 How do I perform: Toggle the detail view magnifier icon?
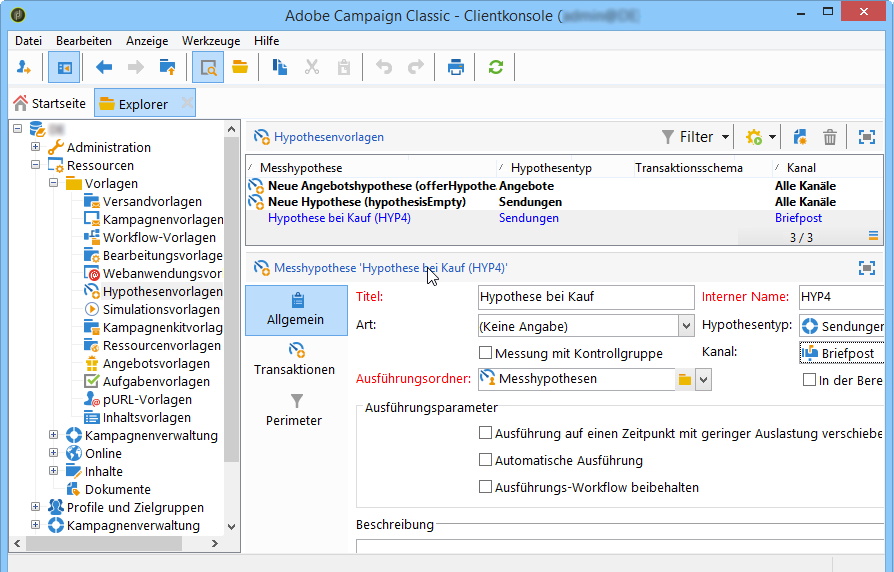pyautogui.click(x=208, y=67)
